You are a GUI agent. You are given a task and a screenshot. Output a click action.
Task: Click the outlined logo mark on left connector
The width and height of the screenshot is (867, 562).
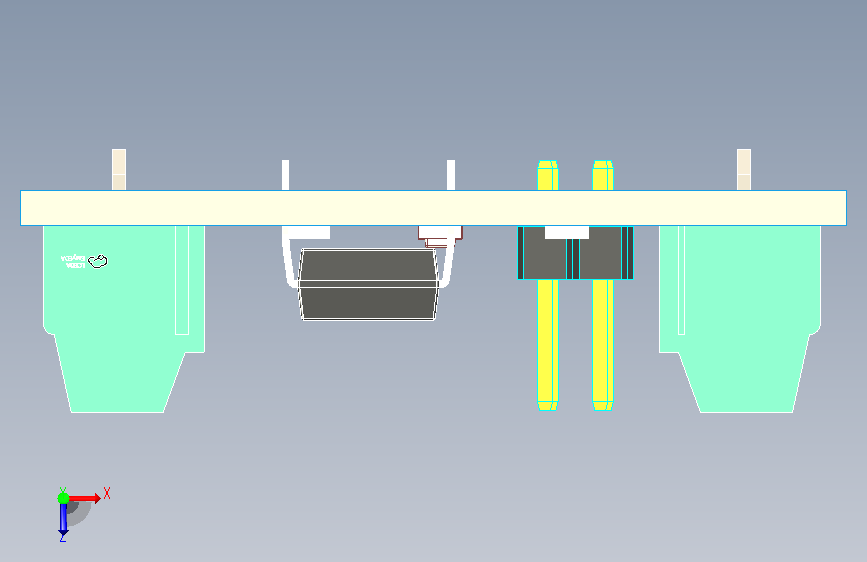98,261
